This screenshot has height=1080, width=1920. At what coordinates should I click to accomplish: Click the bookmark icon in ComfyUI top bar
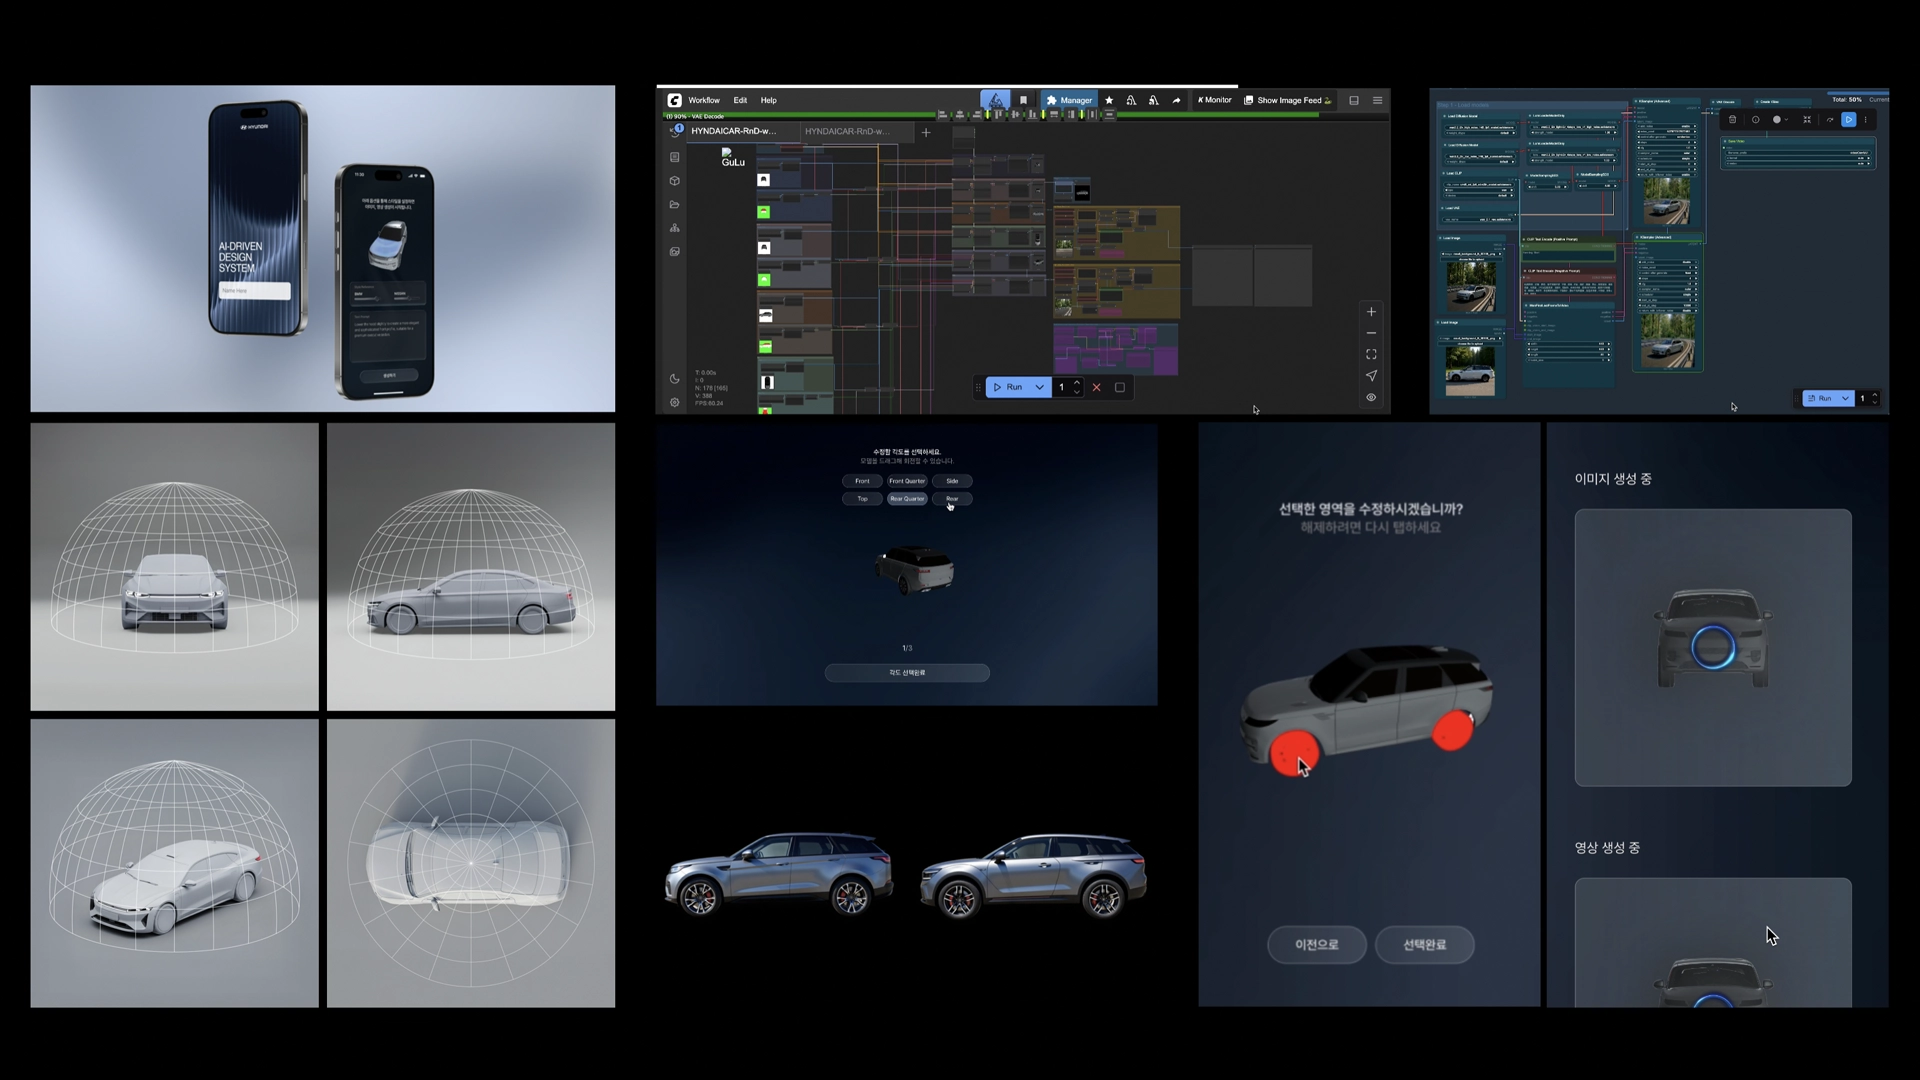click(x=1023, y=100)
